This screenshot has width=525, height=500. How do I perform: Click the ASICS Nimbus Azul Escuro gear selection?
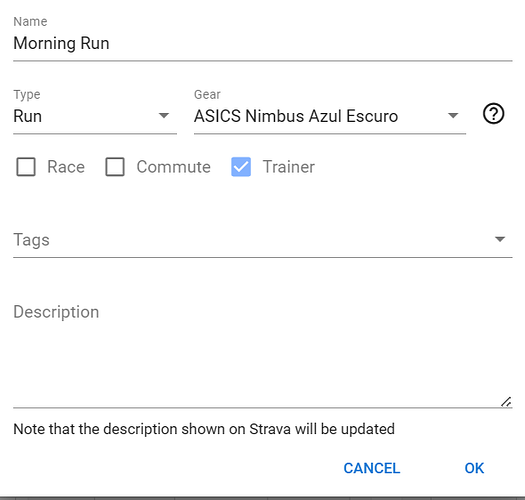pos(296,116)
